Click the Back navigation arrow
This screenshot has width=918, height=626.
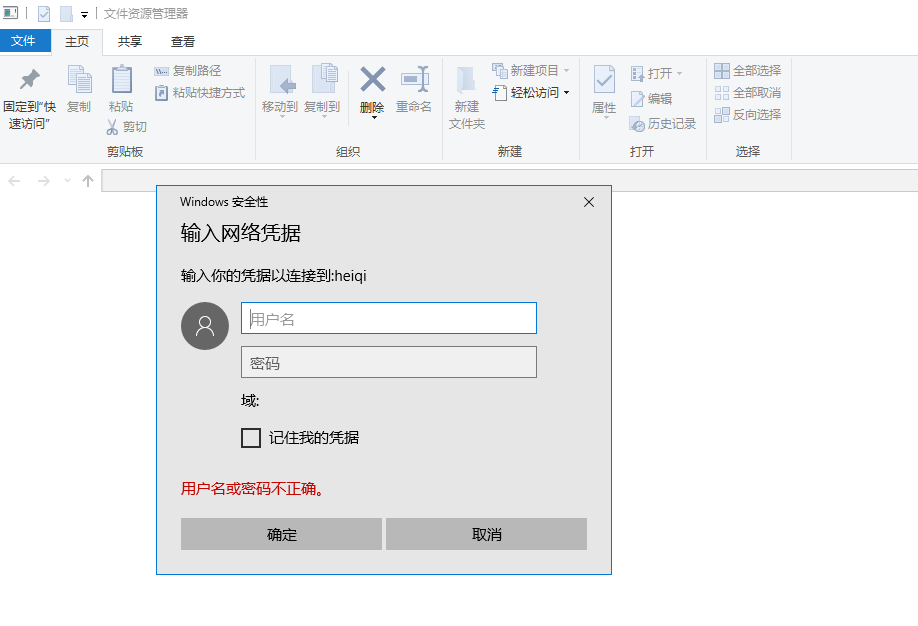(15, 181)
